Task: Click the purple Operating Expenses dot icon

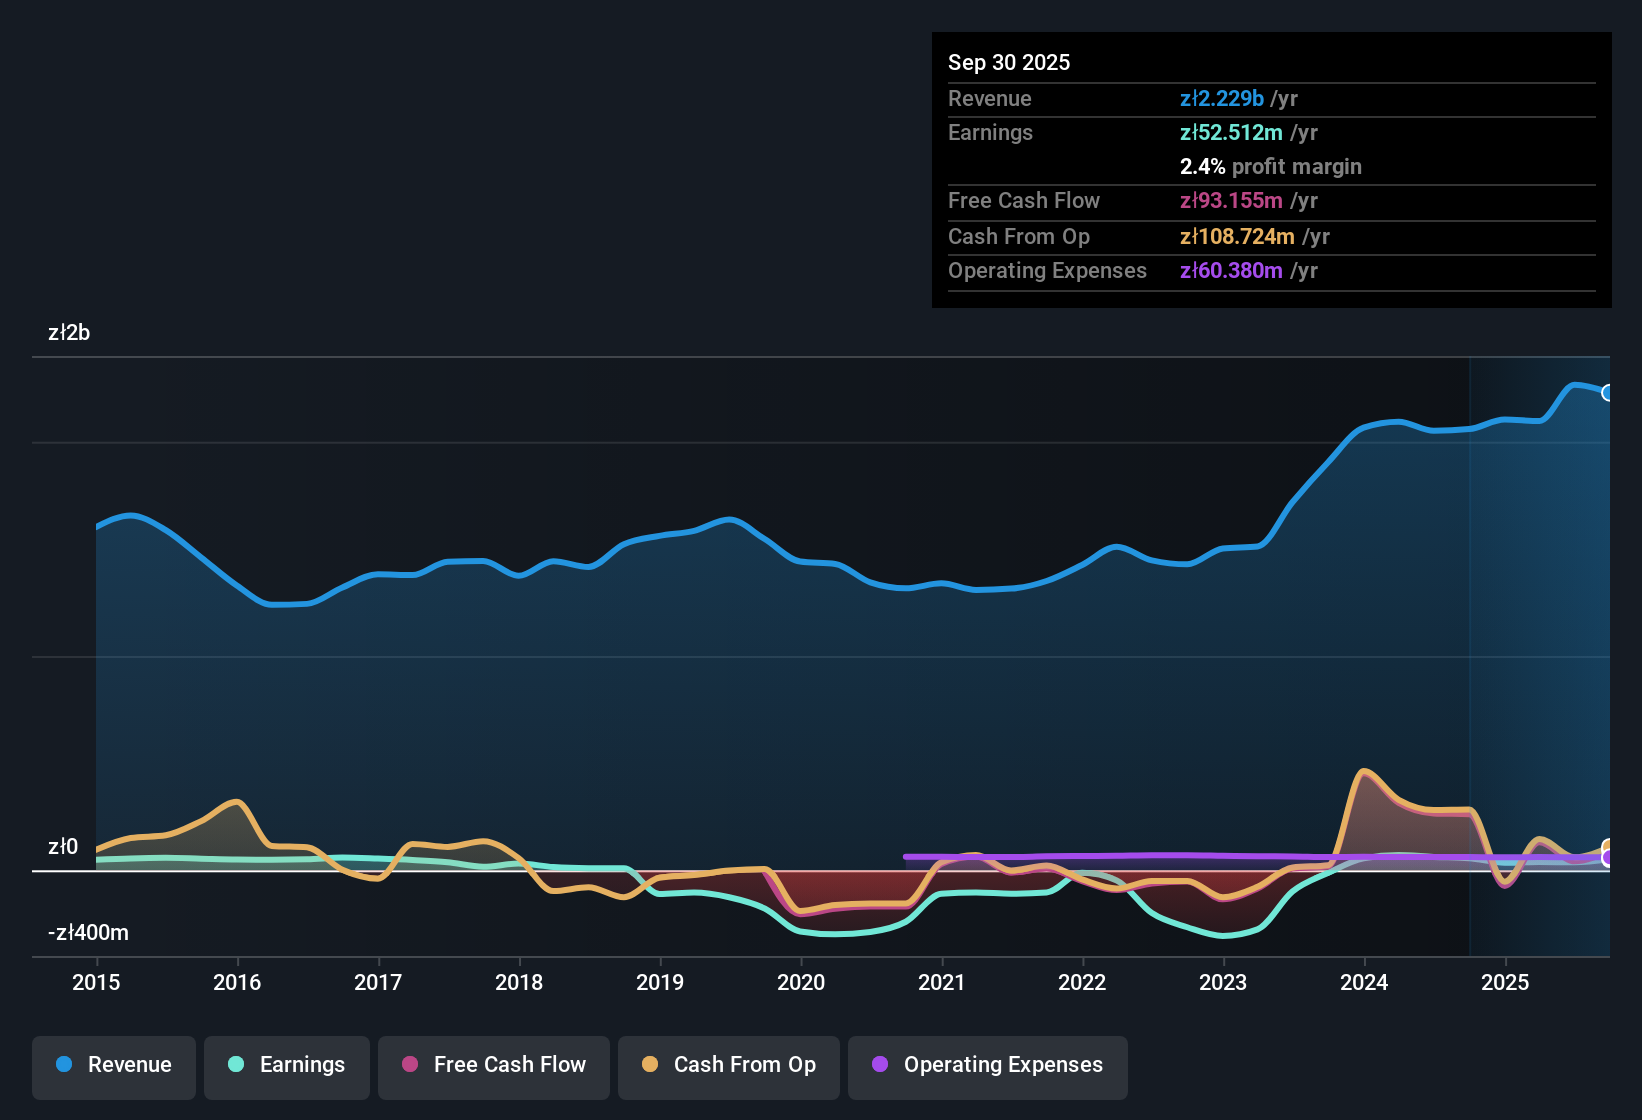Action: pos(880,1065)
